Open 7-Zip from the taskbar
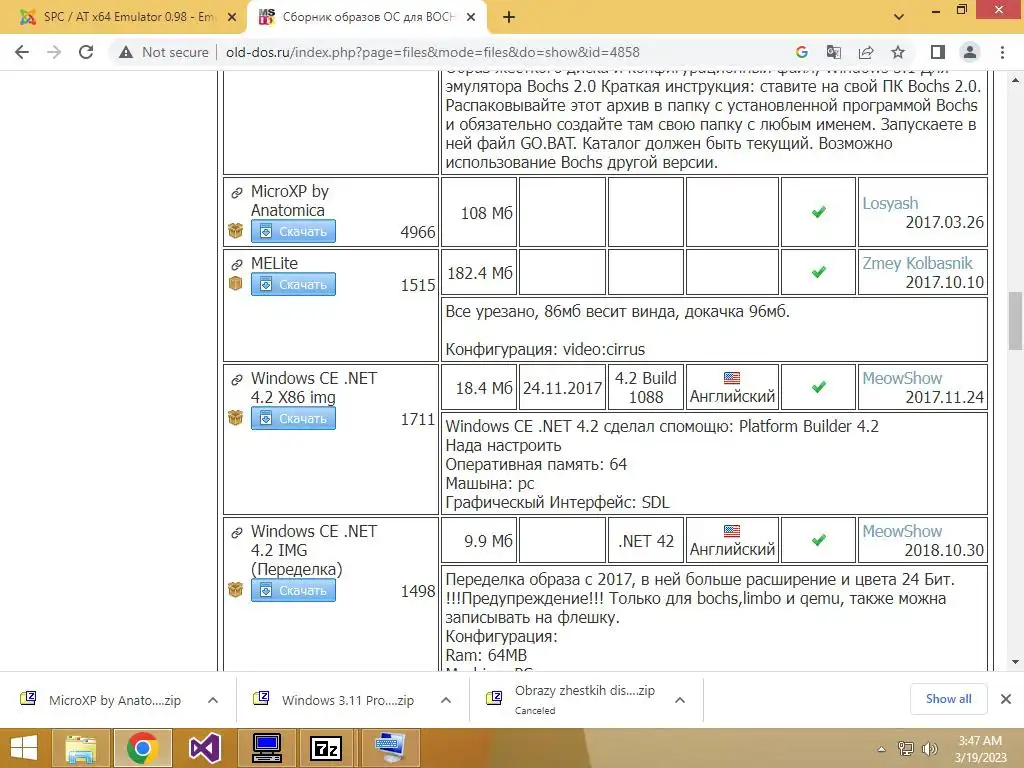 [327, 748]
